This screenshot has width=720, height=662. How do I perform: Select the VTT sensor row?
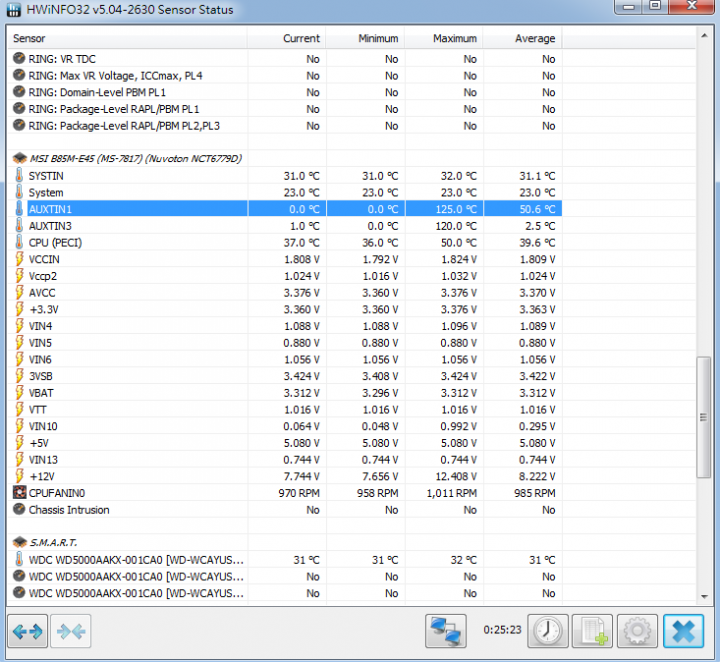pyautogui.click(x=285, y=410)
